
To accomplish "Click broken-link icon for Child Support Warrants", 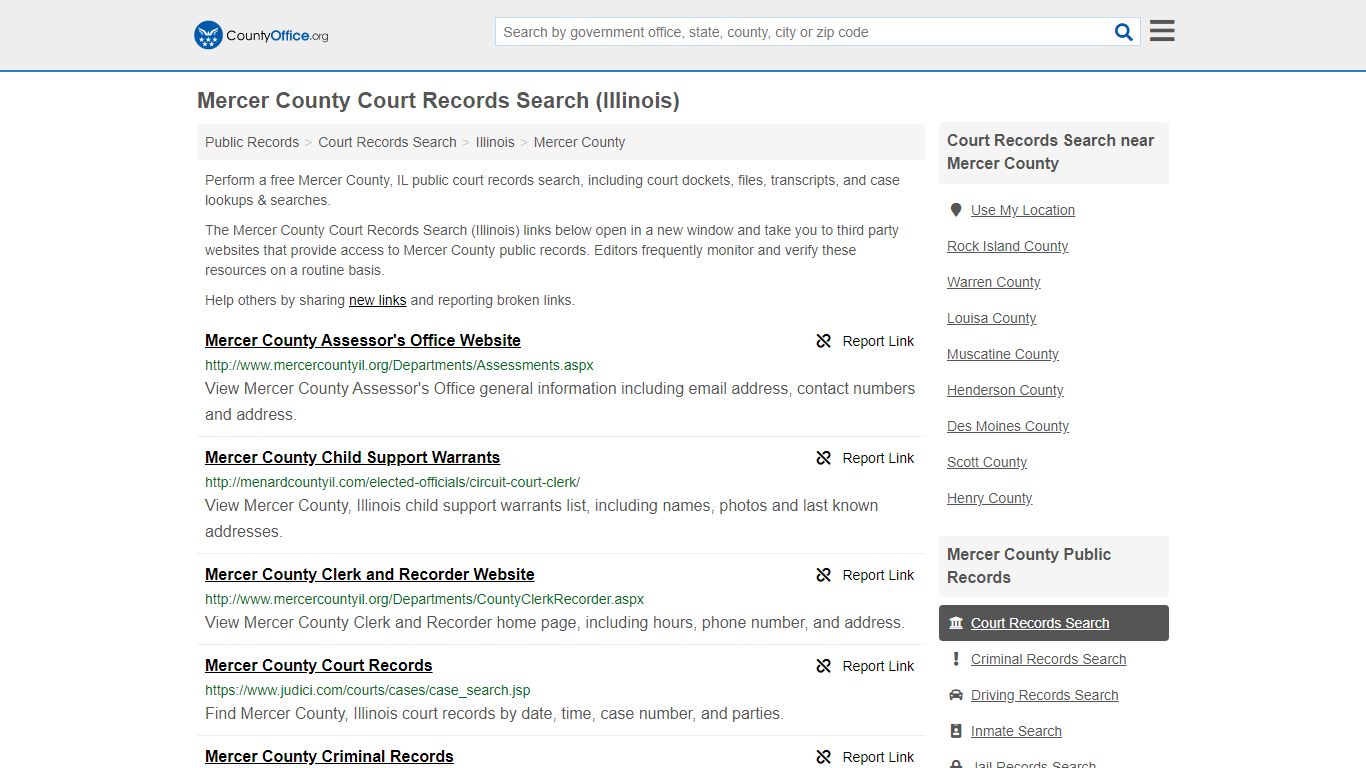I will point(823,458).
